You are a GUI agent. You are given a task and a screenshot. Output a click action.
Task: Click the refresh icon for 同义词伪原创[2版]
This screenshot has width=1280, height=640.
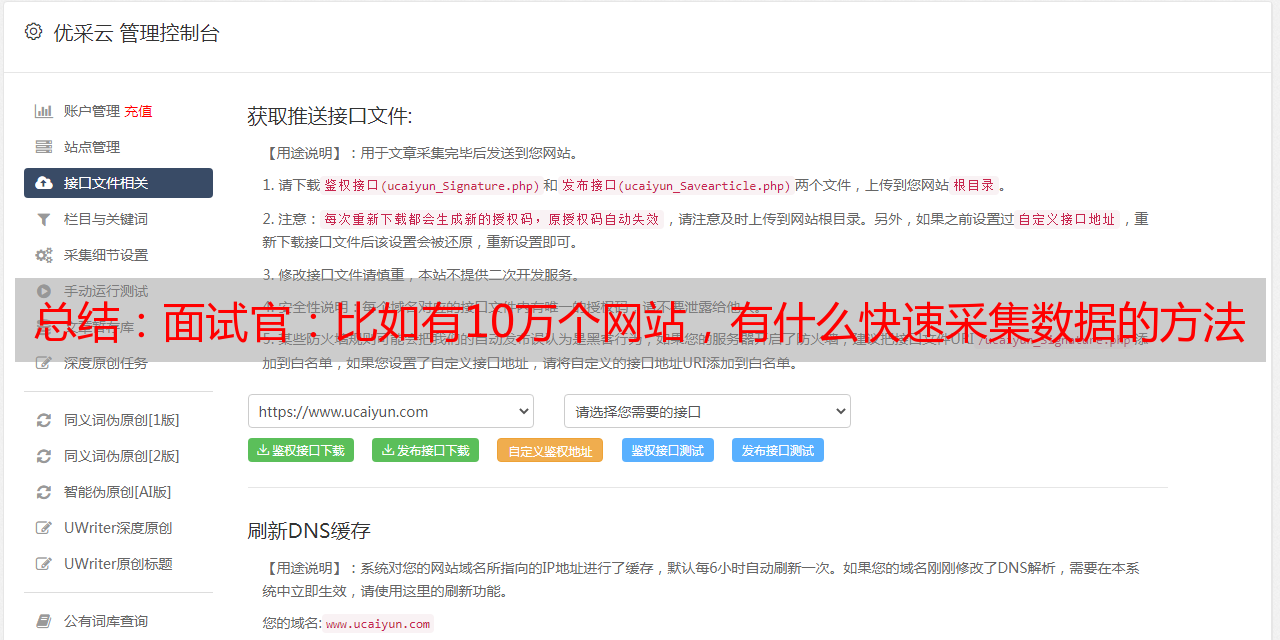click(x=44, y=456)
